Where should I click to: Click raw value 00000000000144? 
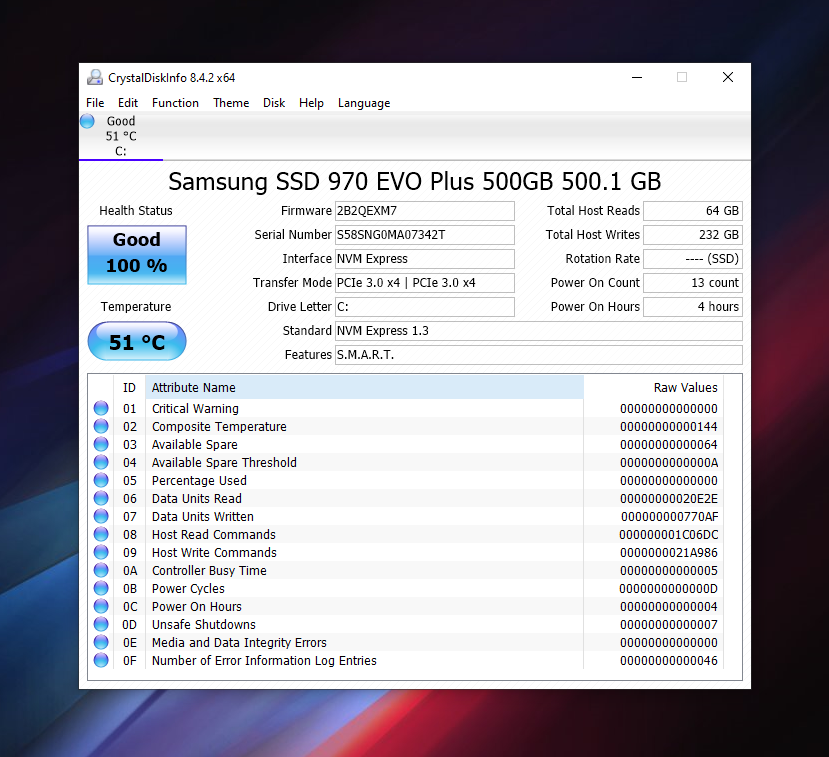pyautogui.click(x=669, y=427)
